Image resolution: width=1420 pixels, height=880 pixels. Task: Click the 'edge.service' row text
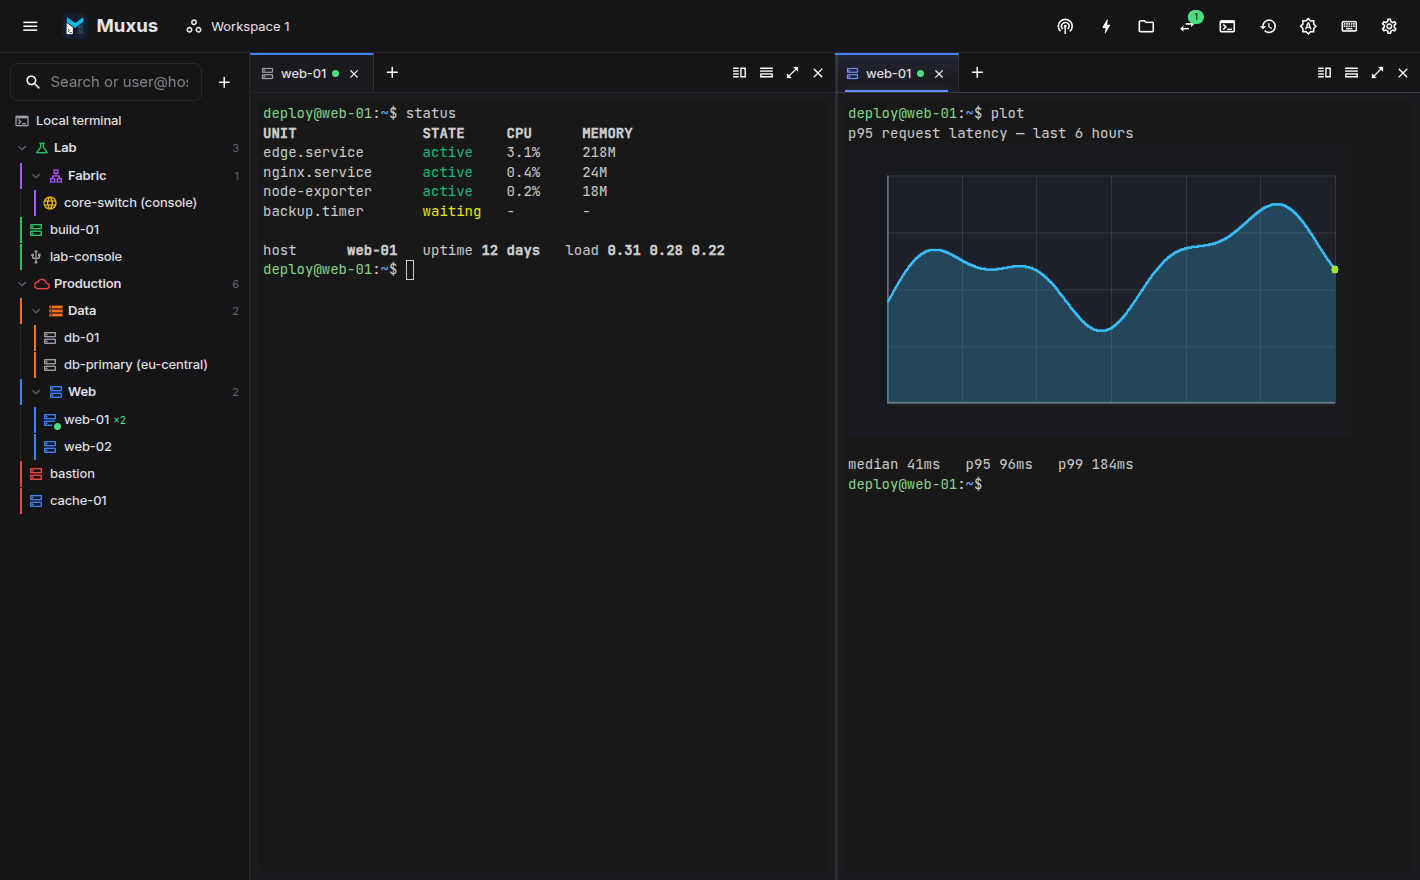tap(313, 153)
